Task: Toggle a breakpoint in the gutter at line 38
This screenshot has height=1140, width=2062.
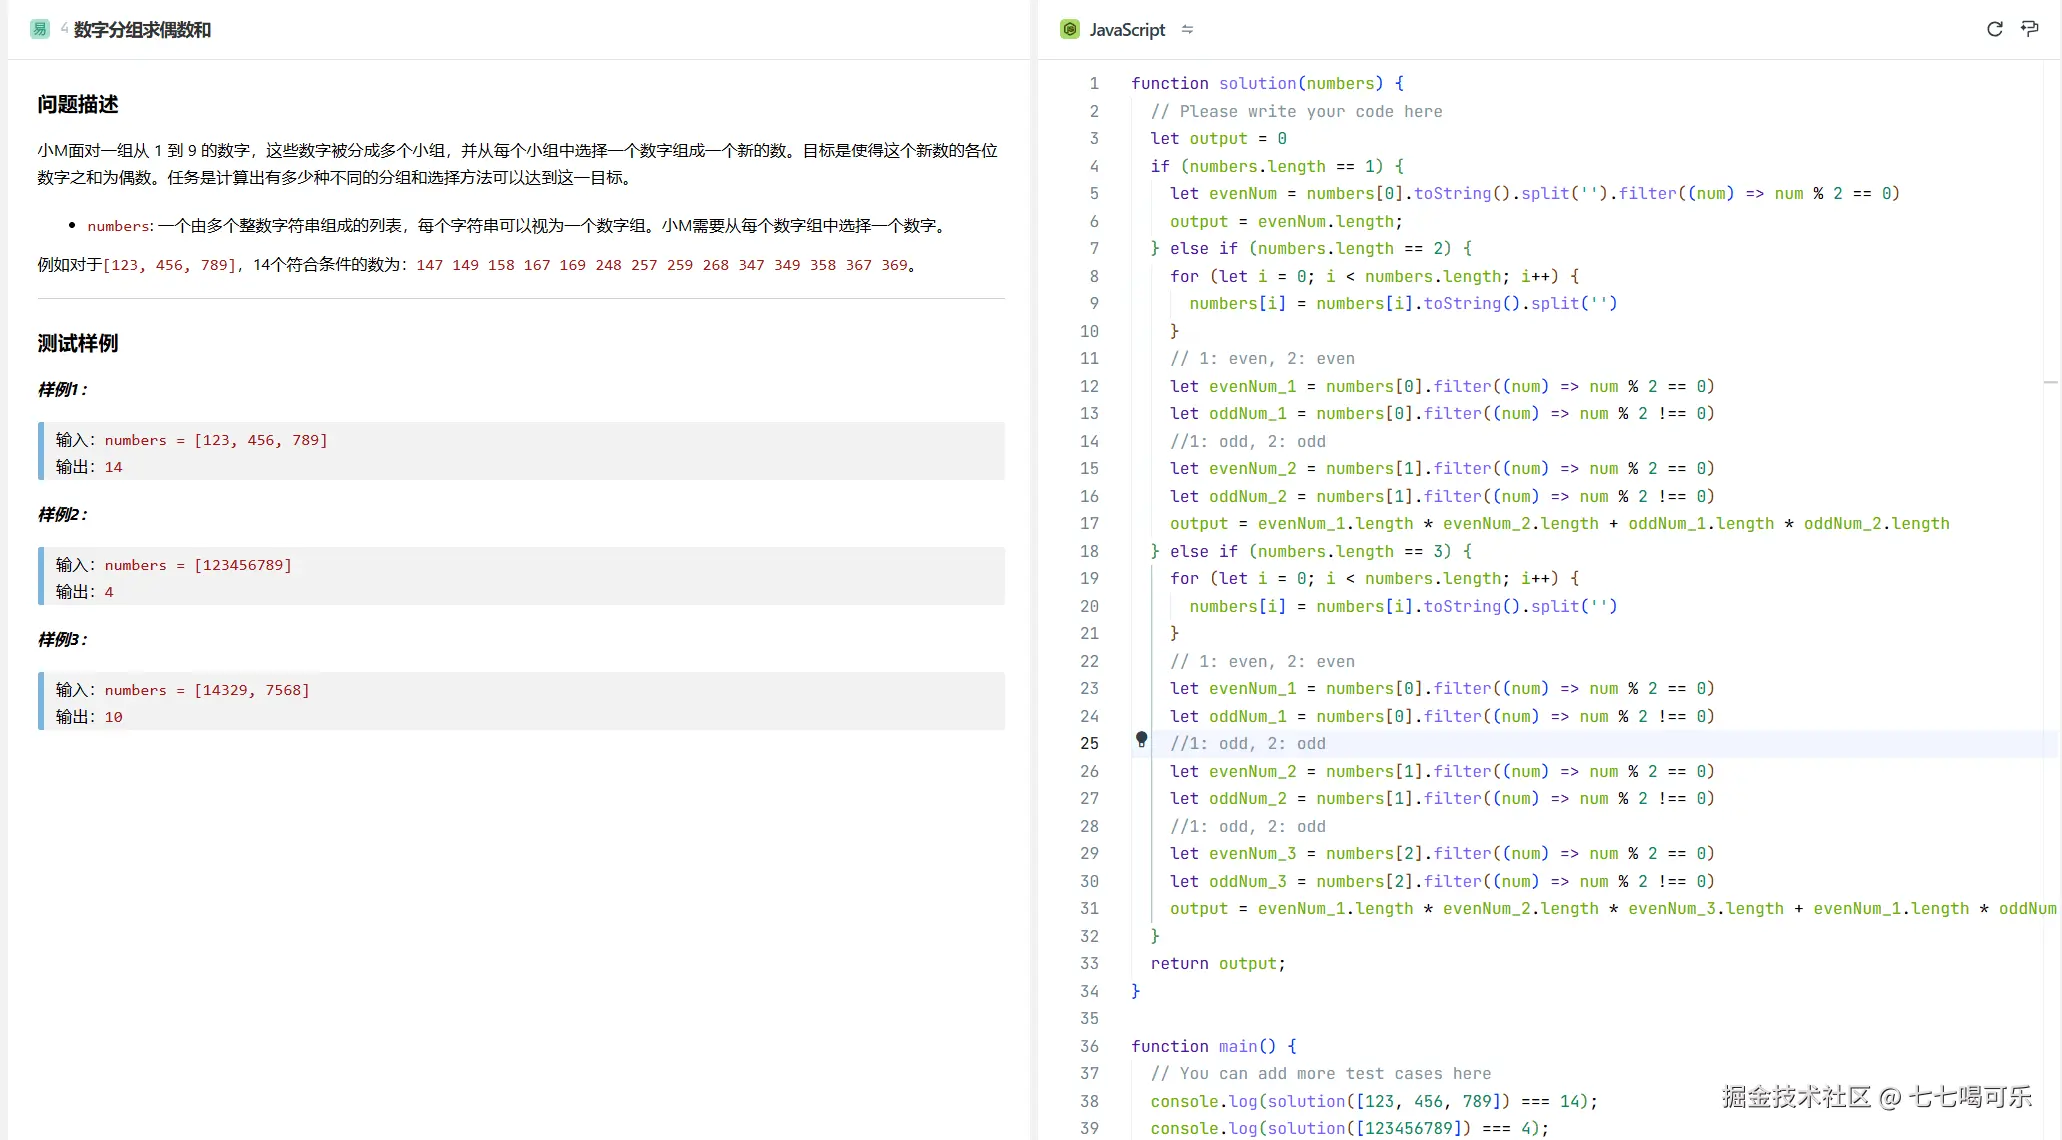Action: 1120,1101
